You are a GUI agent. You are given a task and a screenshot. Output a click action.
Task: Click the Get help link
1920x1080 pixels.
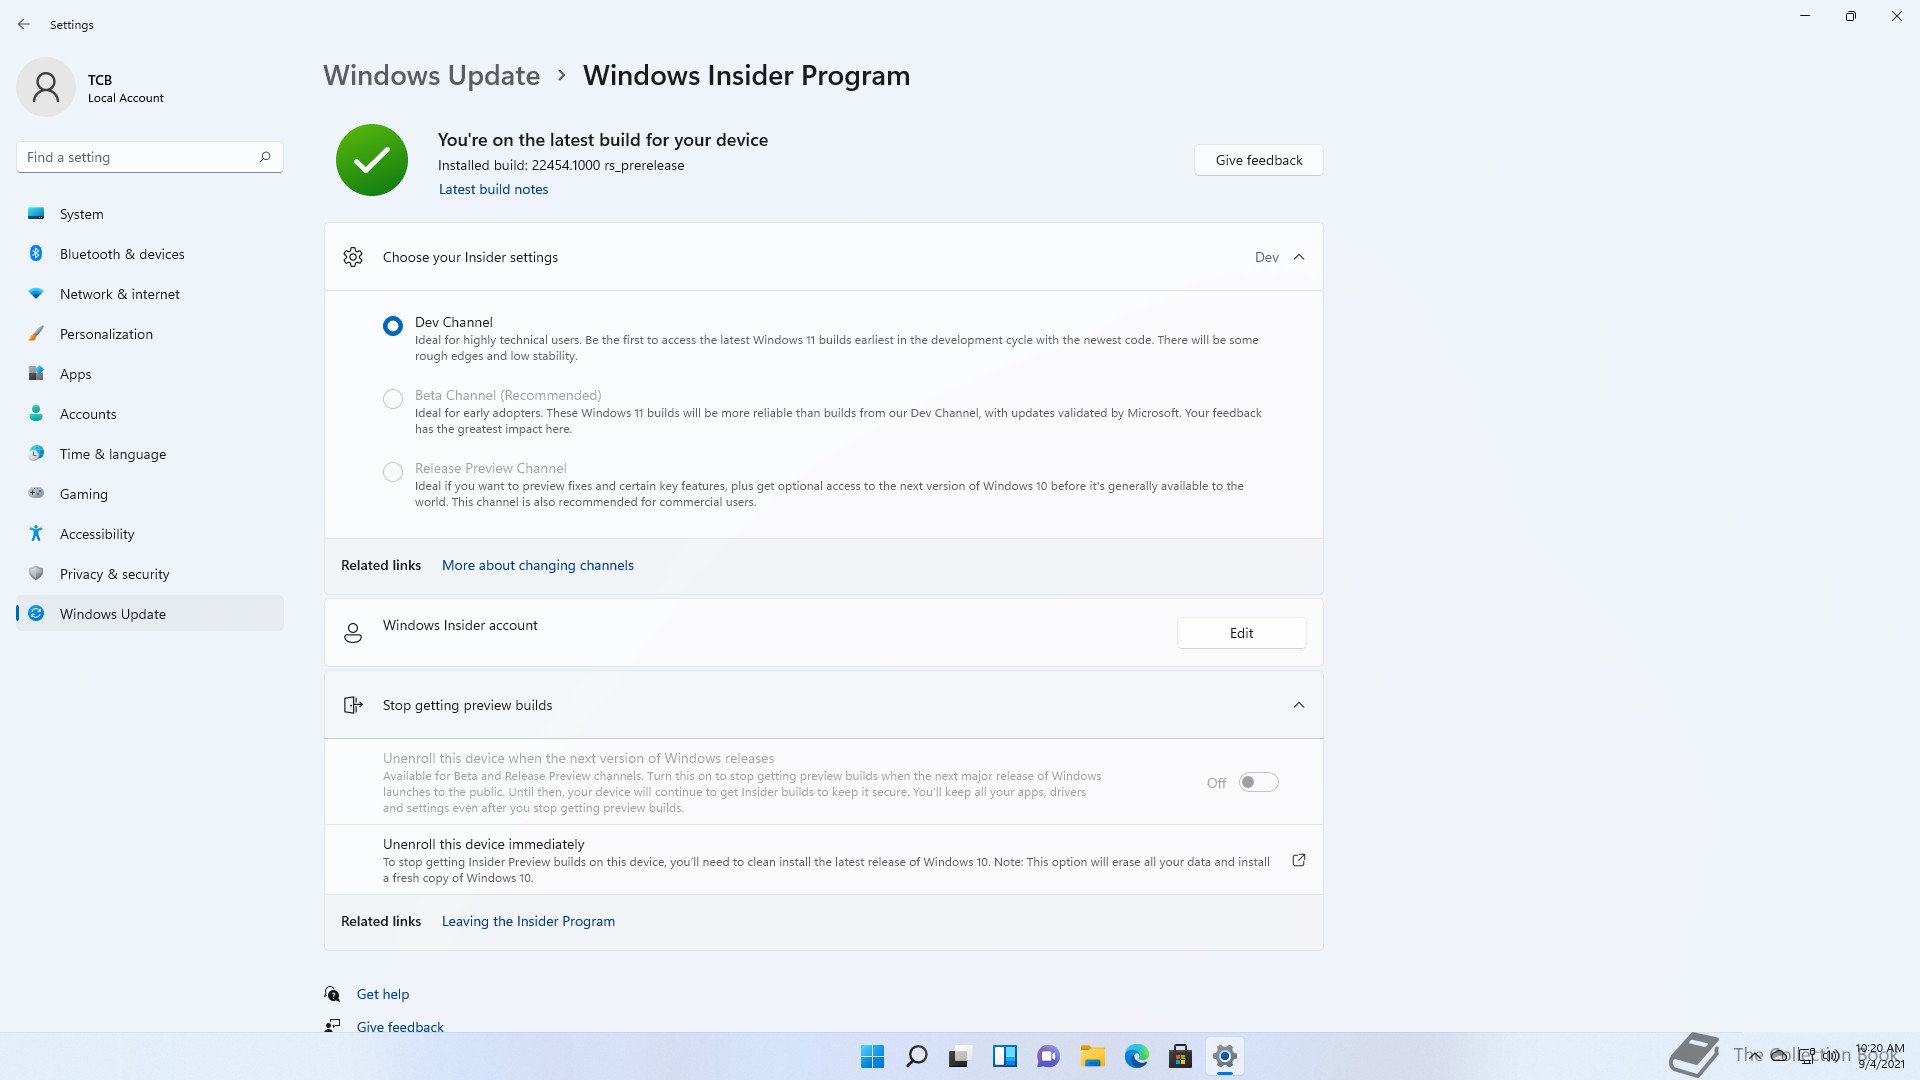[x=383, y=994]
